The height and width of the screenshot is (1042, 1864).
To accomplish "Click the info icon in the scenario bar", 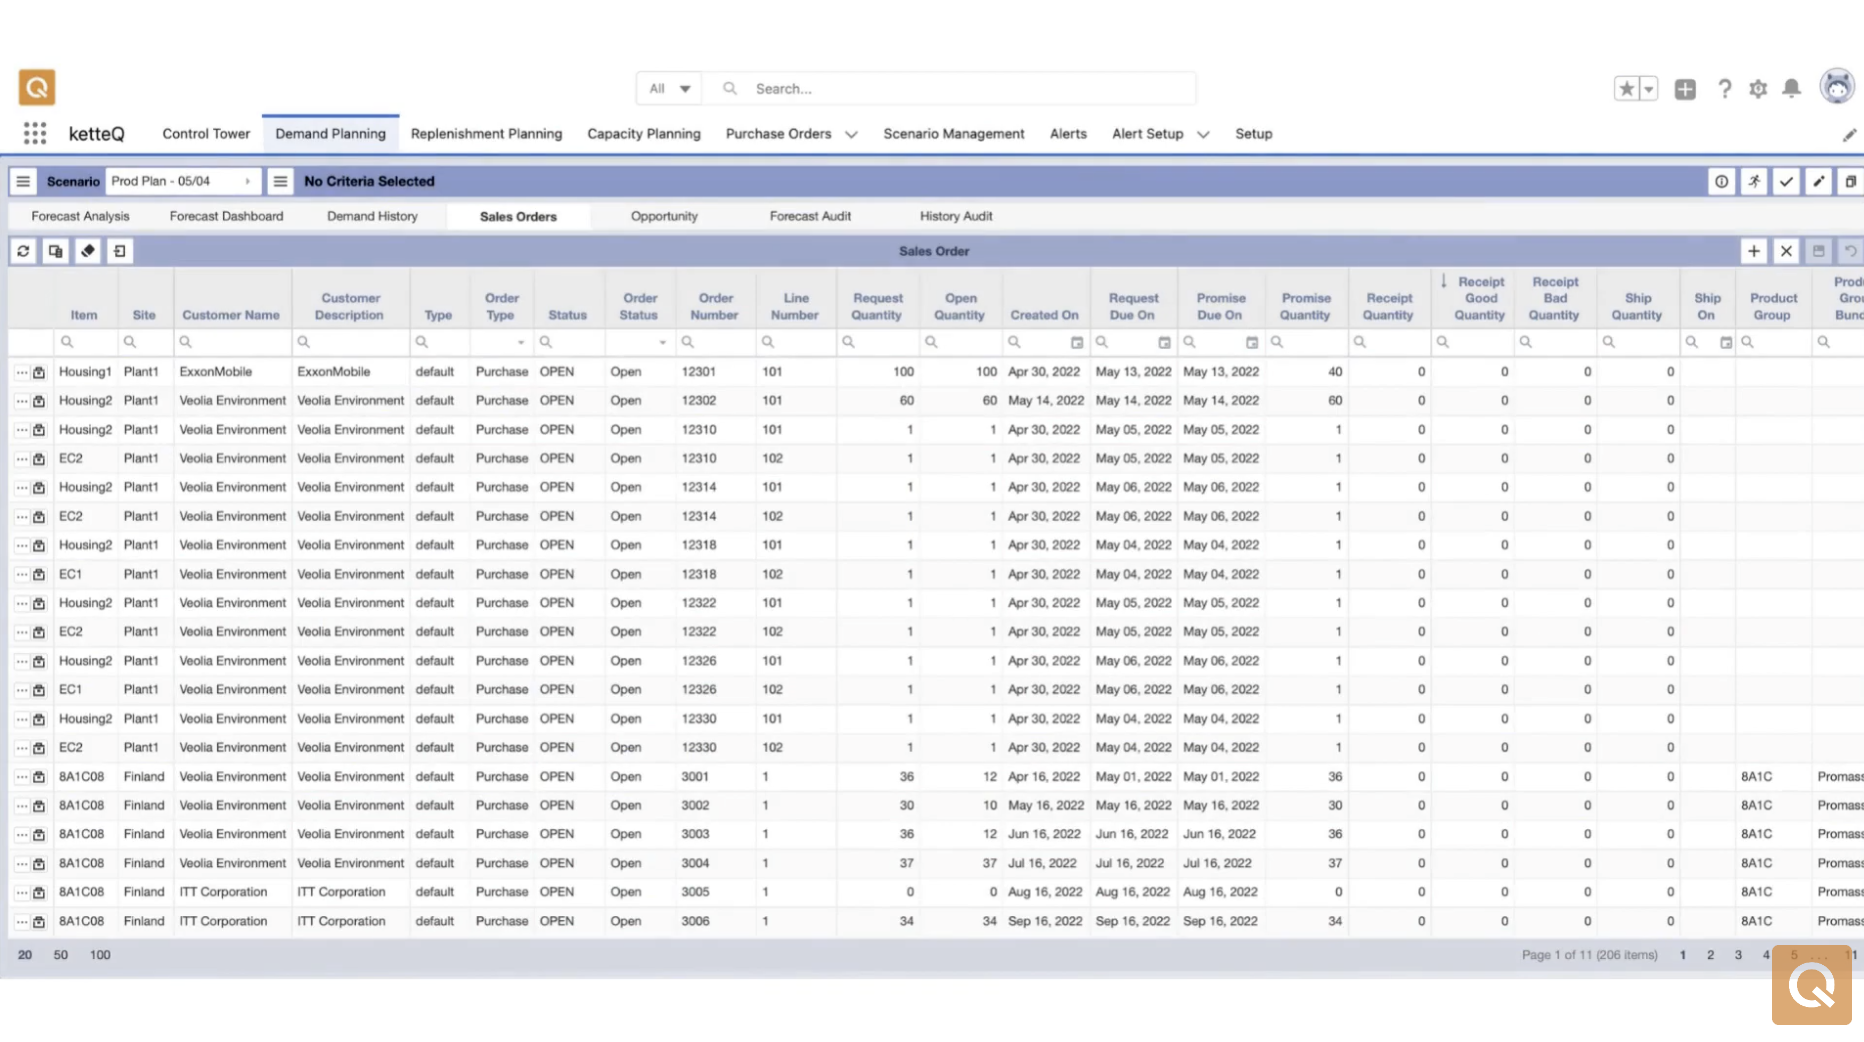I will tap(1721, 181).
